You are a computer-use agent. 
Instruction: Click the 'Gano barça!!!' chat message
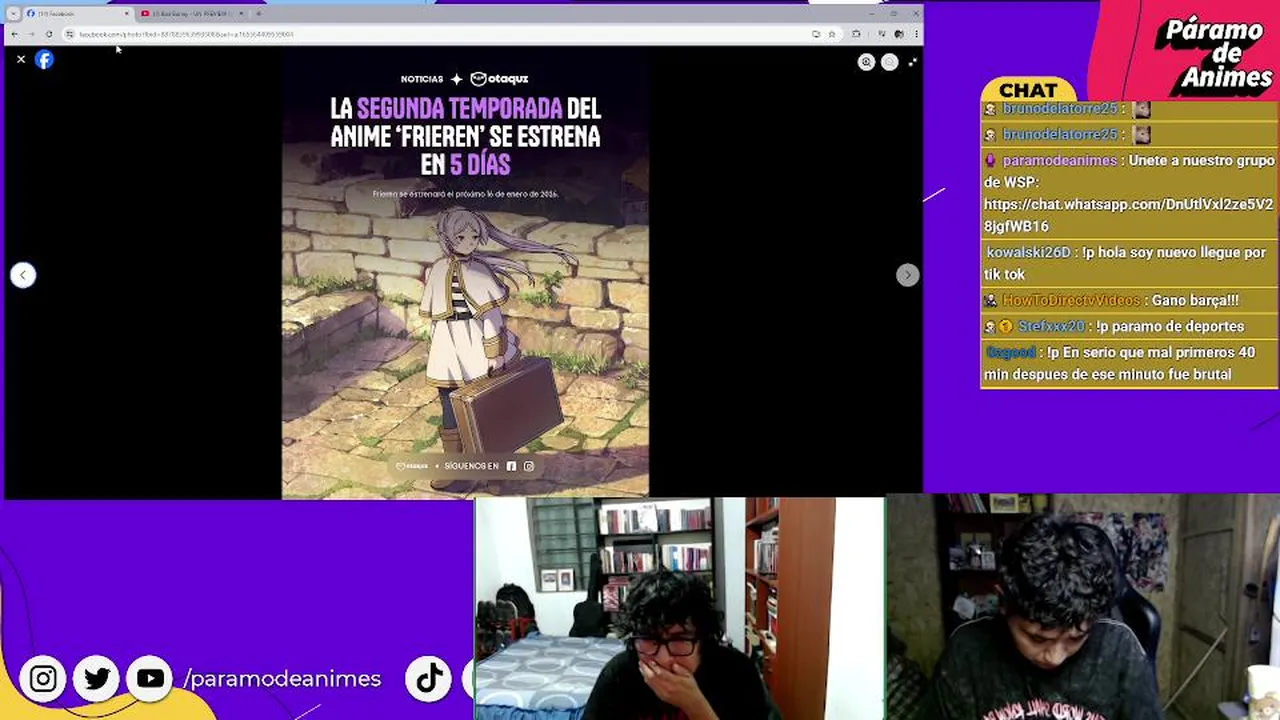click(x=1195, y=300)
